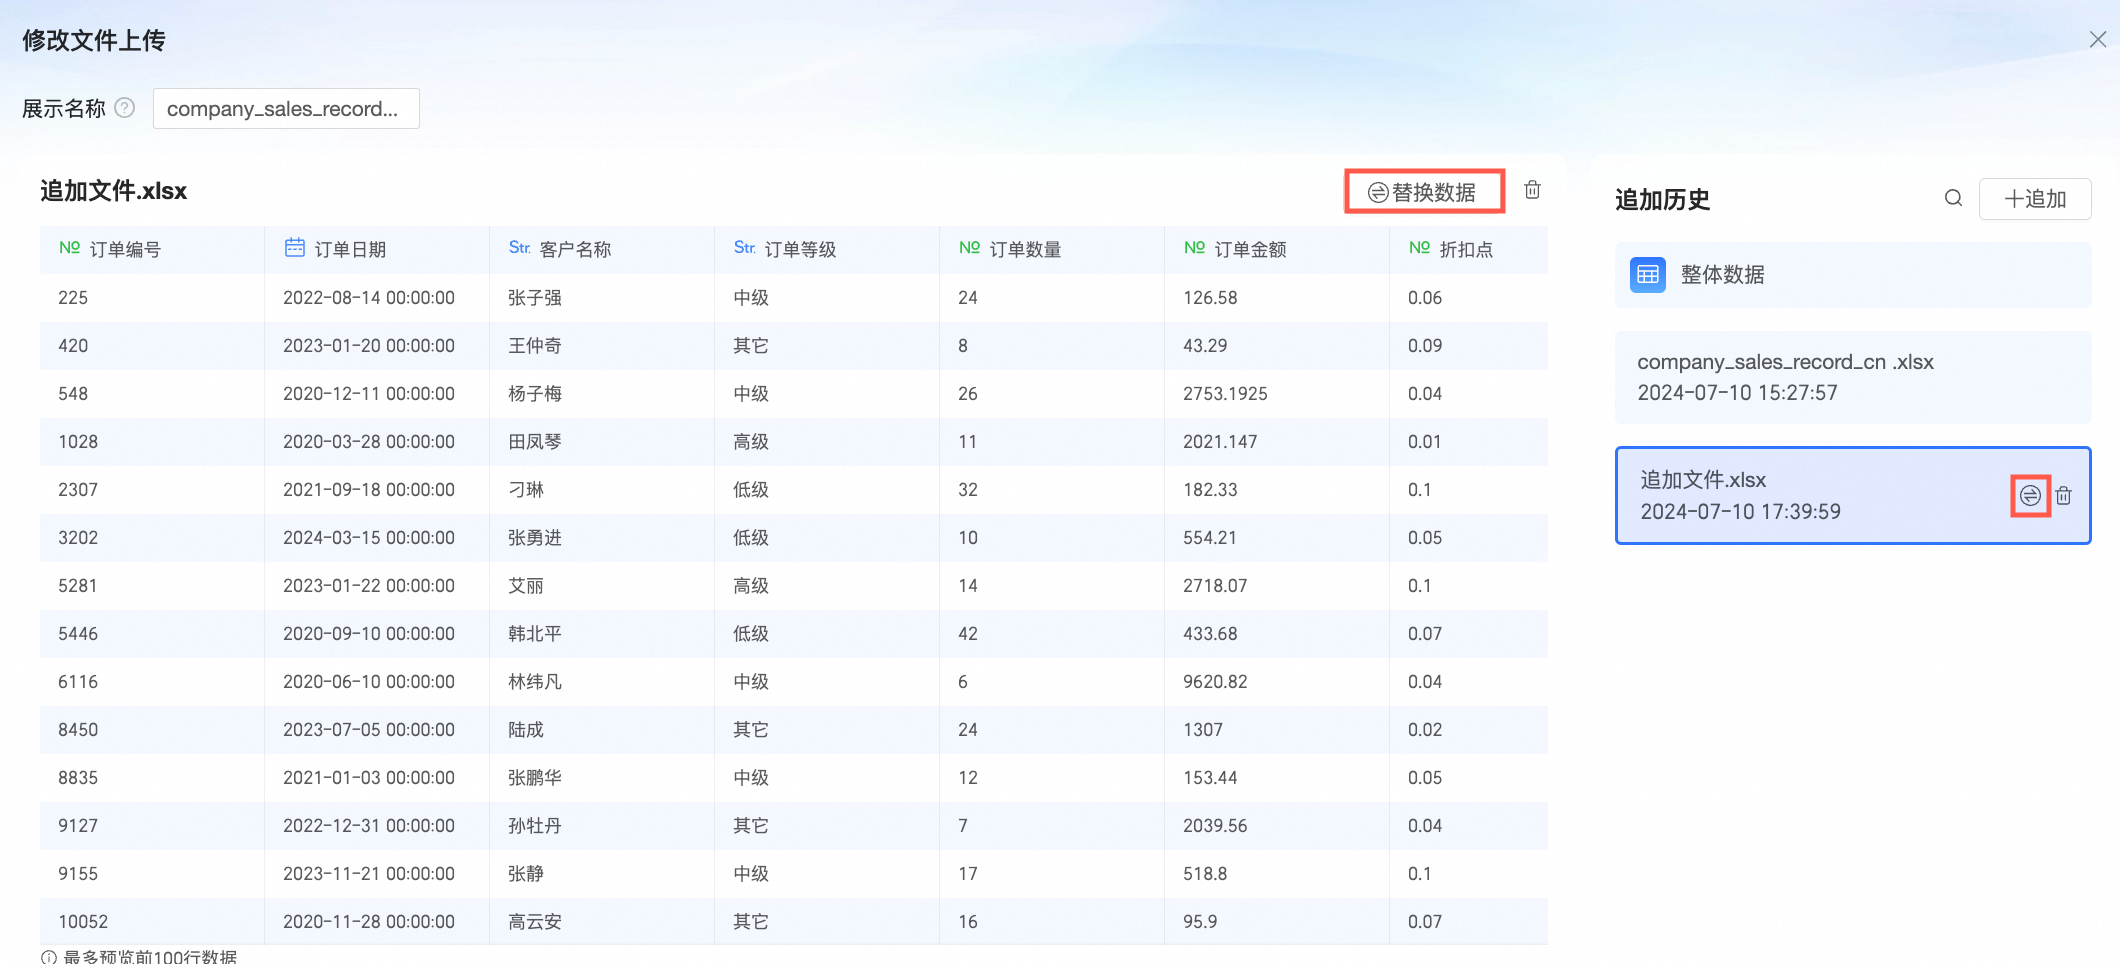
Task: Click the 客户名称 column header
Action: pos(602,249)
